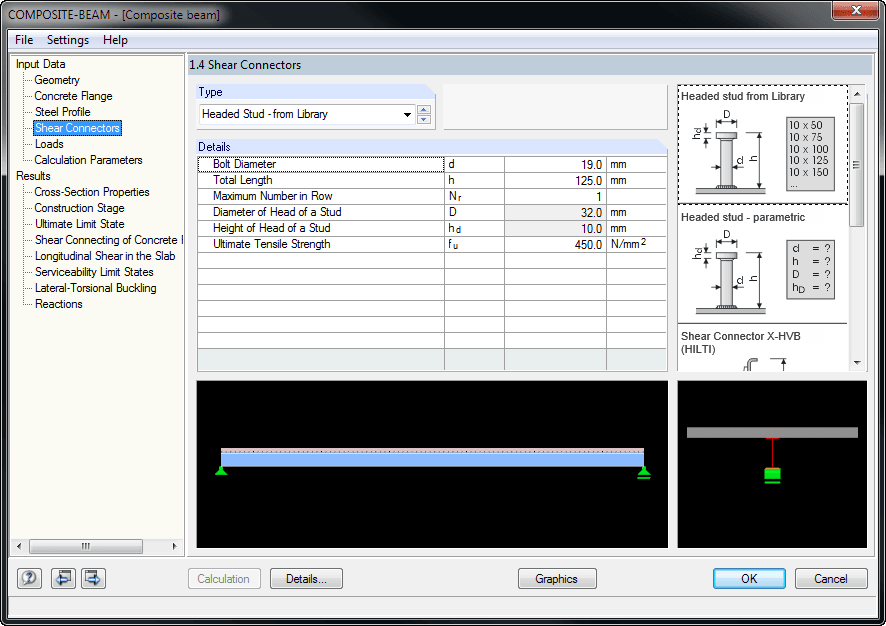
Task: Open Construction Stage results
Action: [x=80, y=208]
